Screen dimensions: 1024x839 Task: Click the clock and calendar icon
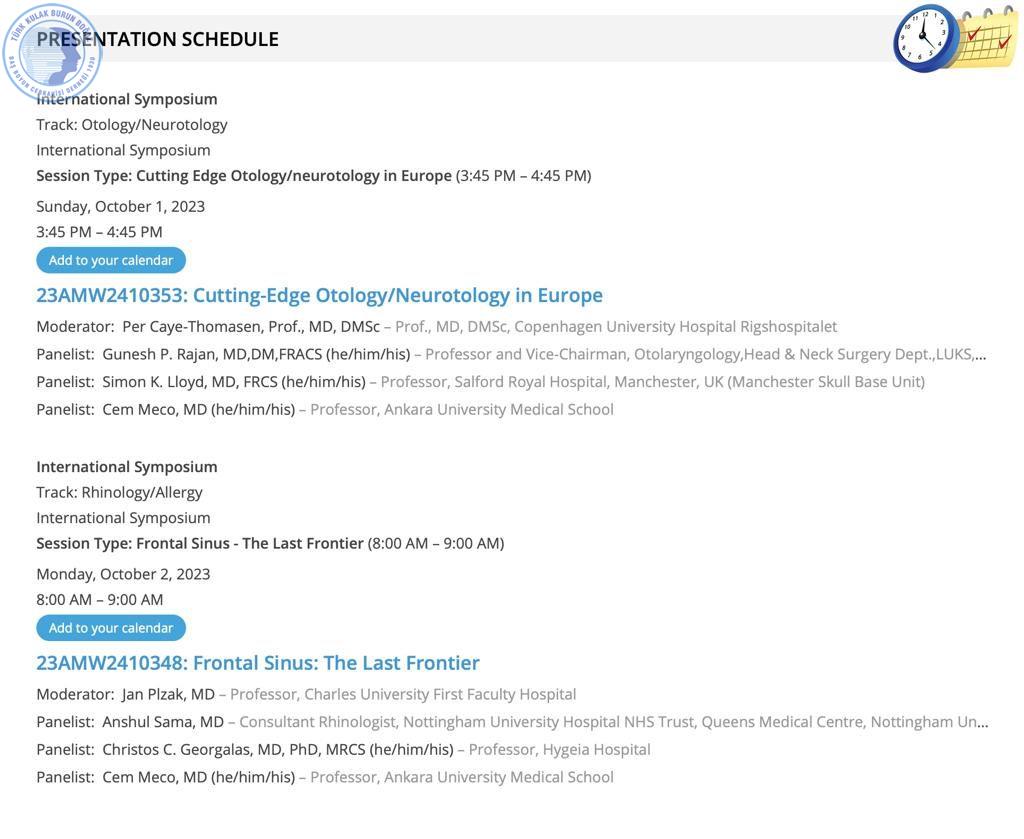click(x=955, y=38)
